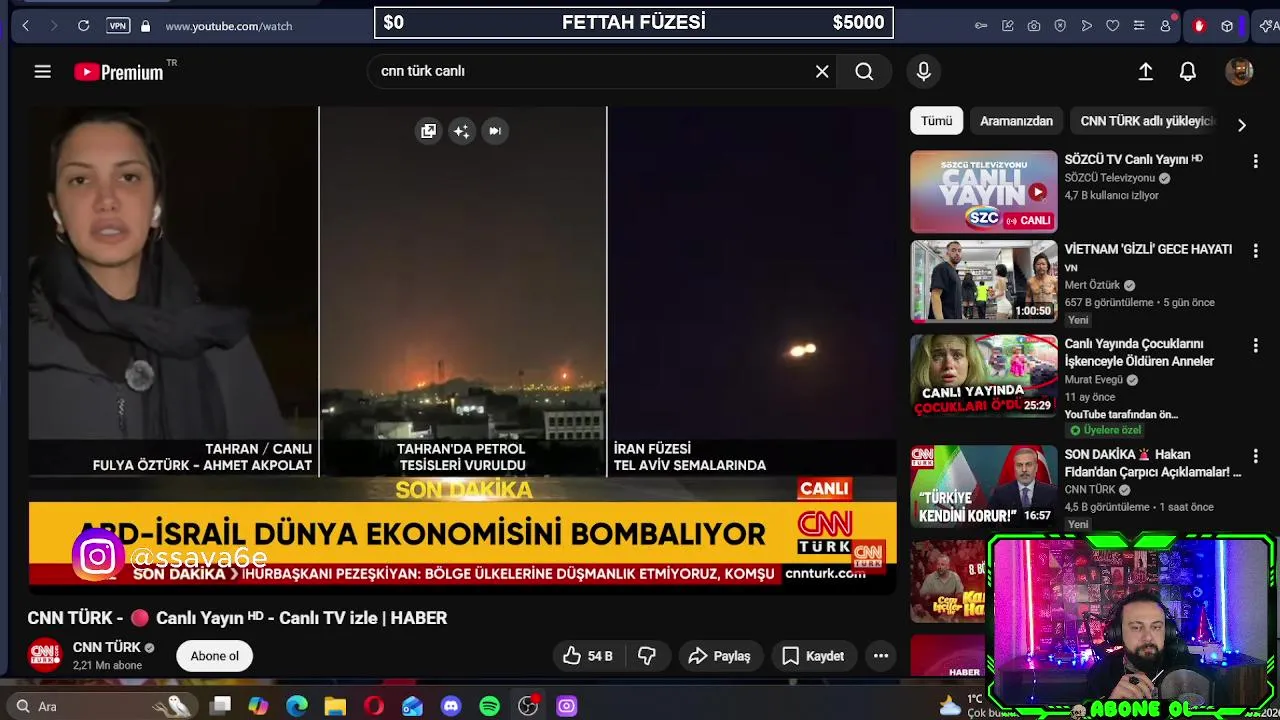Open the extensions cube icon
The width and height of the screenshot is (1280, 720).
(x=1227, y=26)
